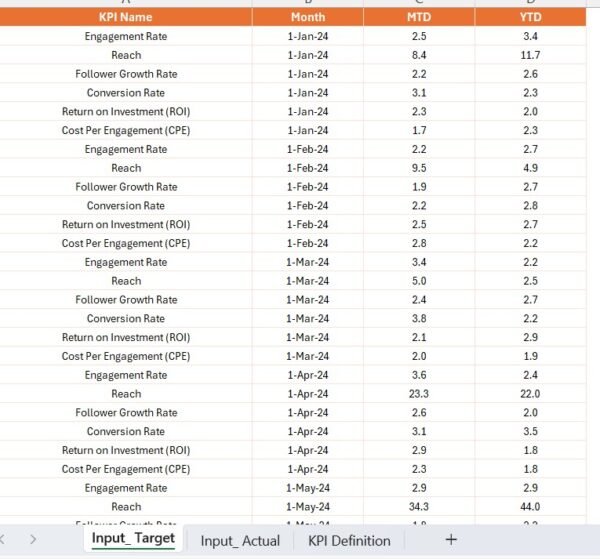Select Reach cell in the 1-Jan-24 row
Screen dimensions: 600x559
pos(126,55)
